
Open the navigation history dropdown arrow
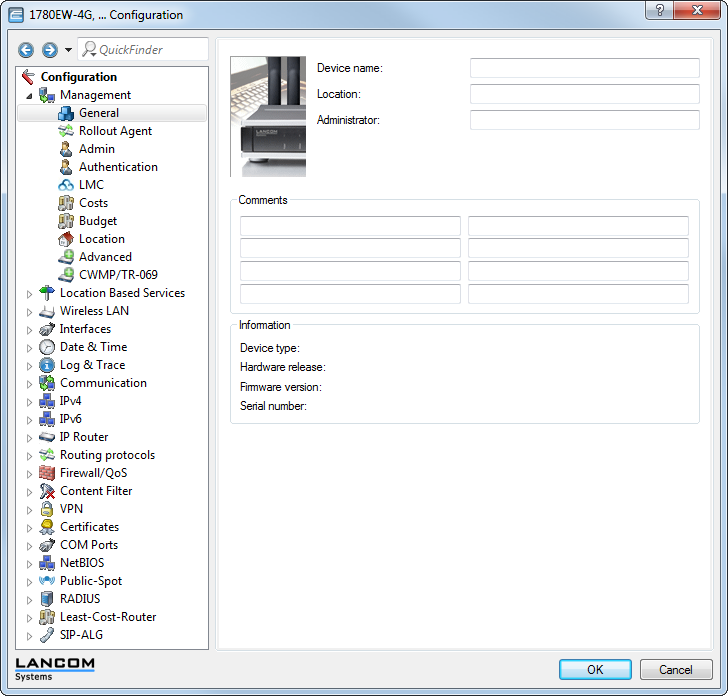[68, 50]
